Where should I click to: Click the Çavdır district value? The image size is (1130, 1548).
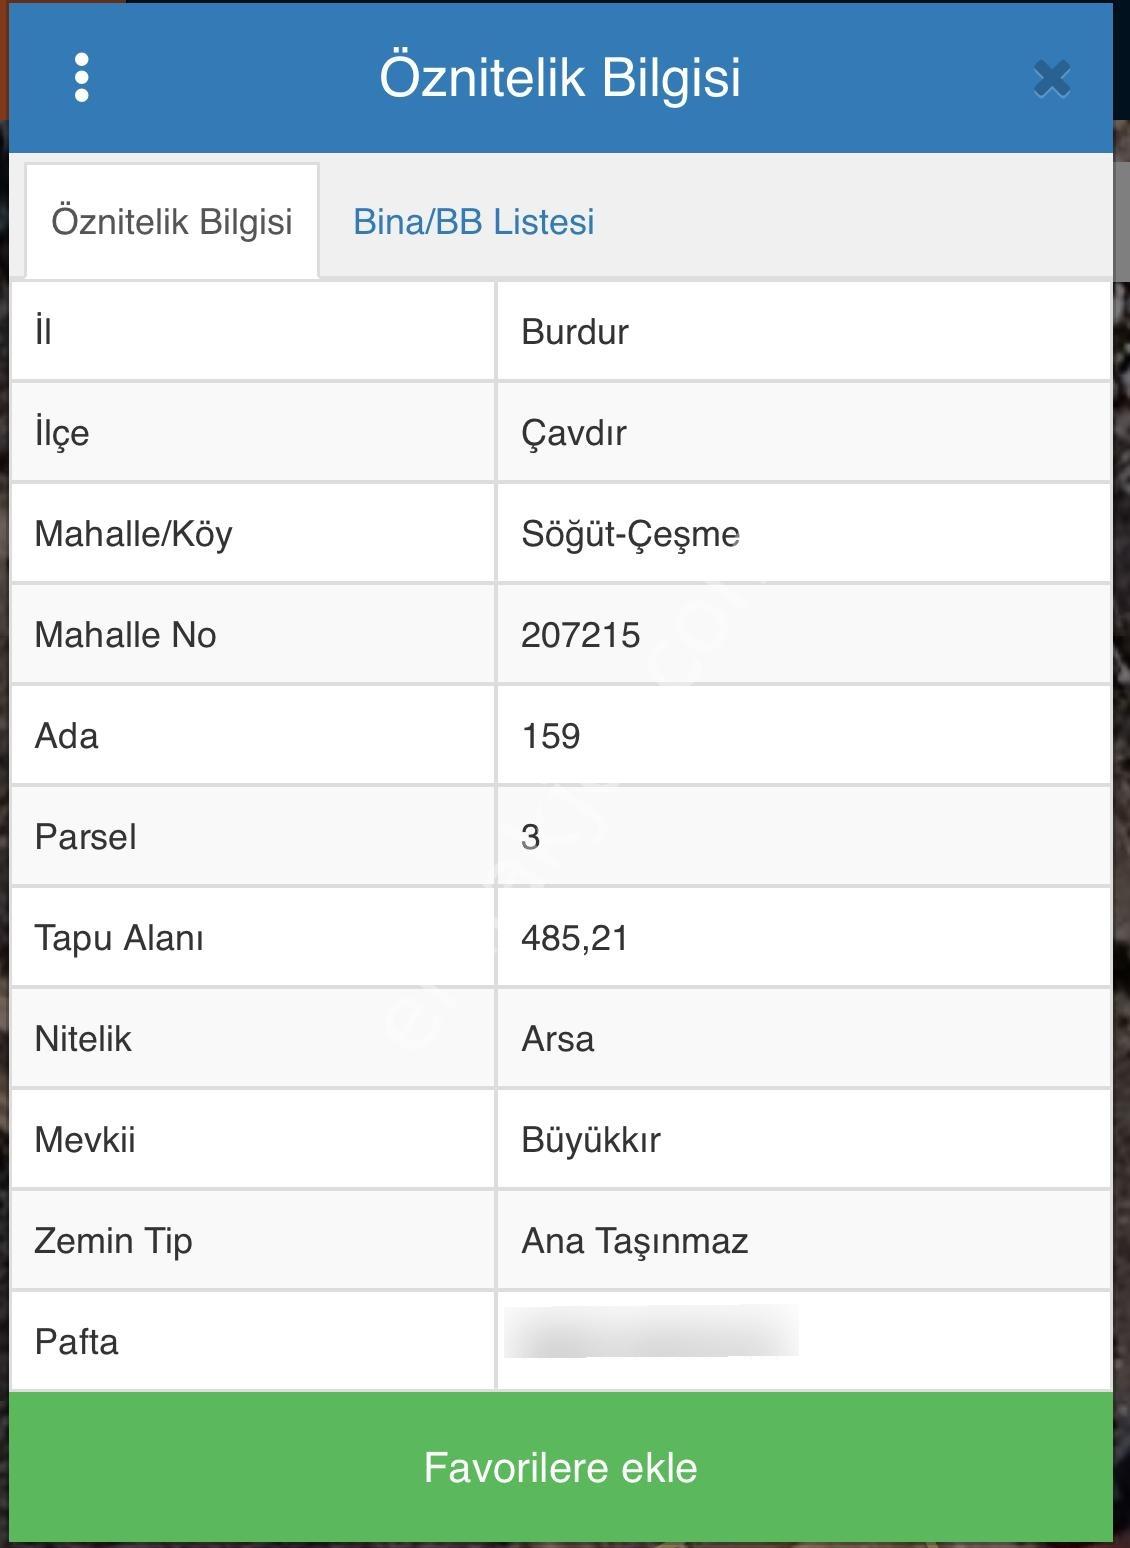(574, 433)
